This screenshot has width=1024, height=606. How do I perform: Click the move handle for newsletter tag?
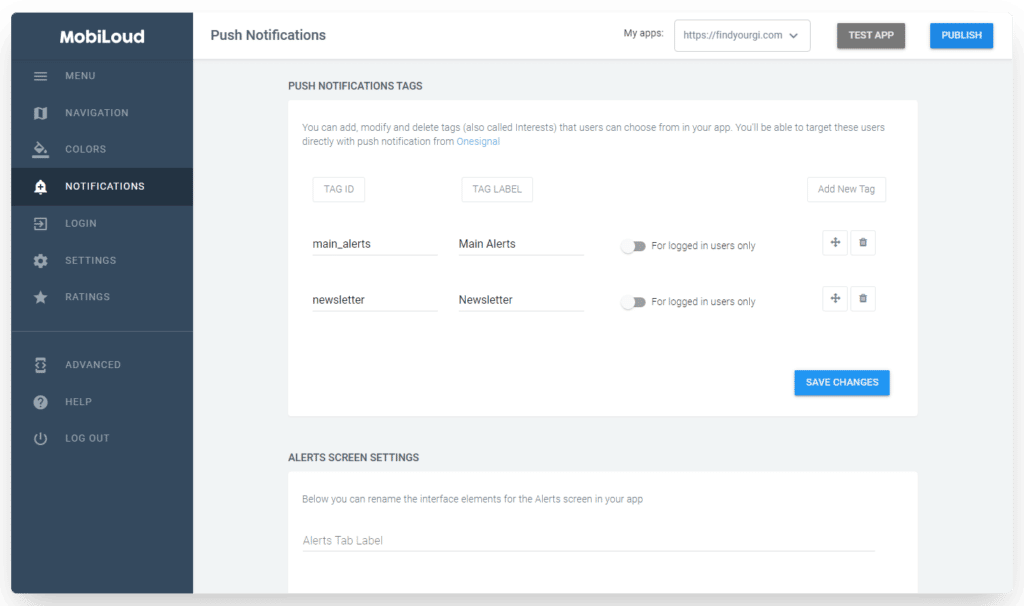(835, 299)
